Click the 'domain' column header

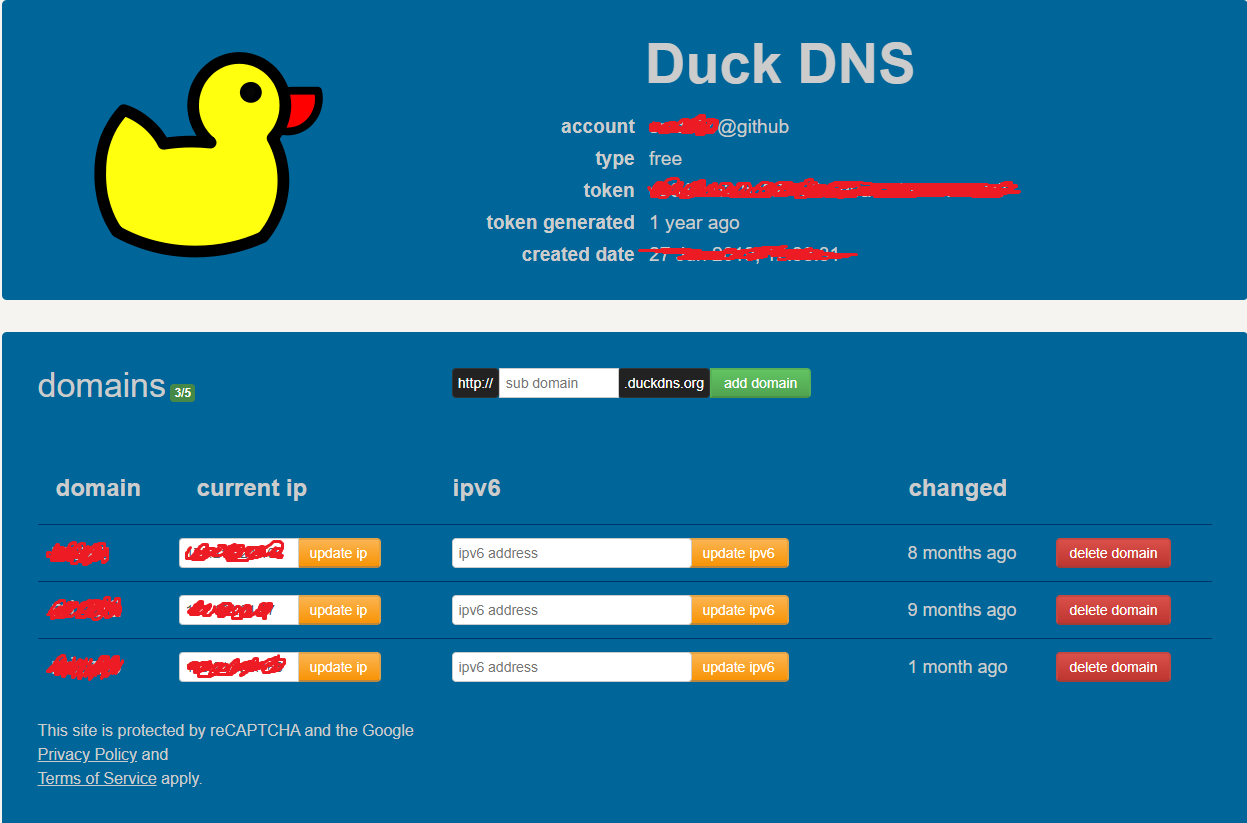(x=98, y=488)
